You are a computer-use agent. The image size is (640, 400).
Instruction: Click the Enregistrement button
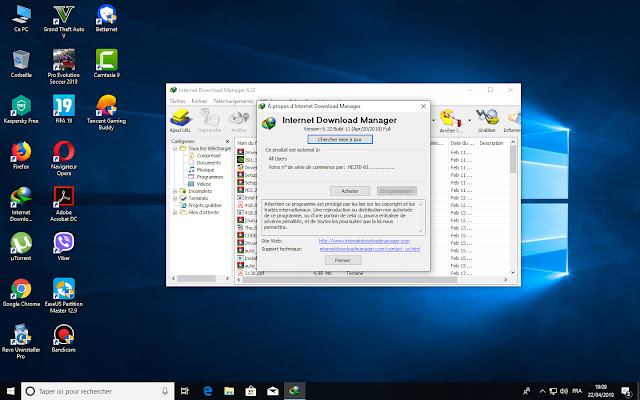tap(396, 191)
